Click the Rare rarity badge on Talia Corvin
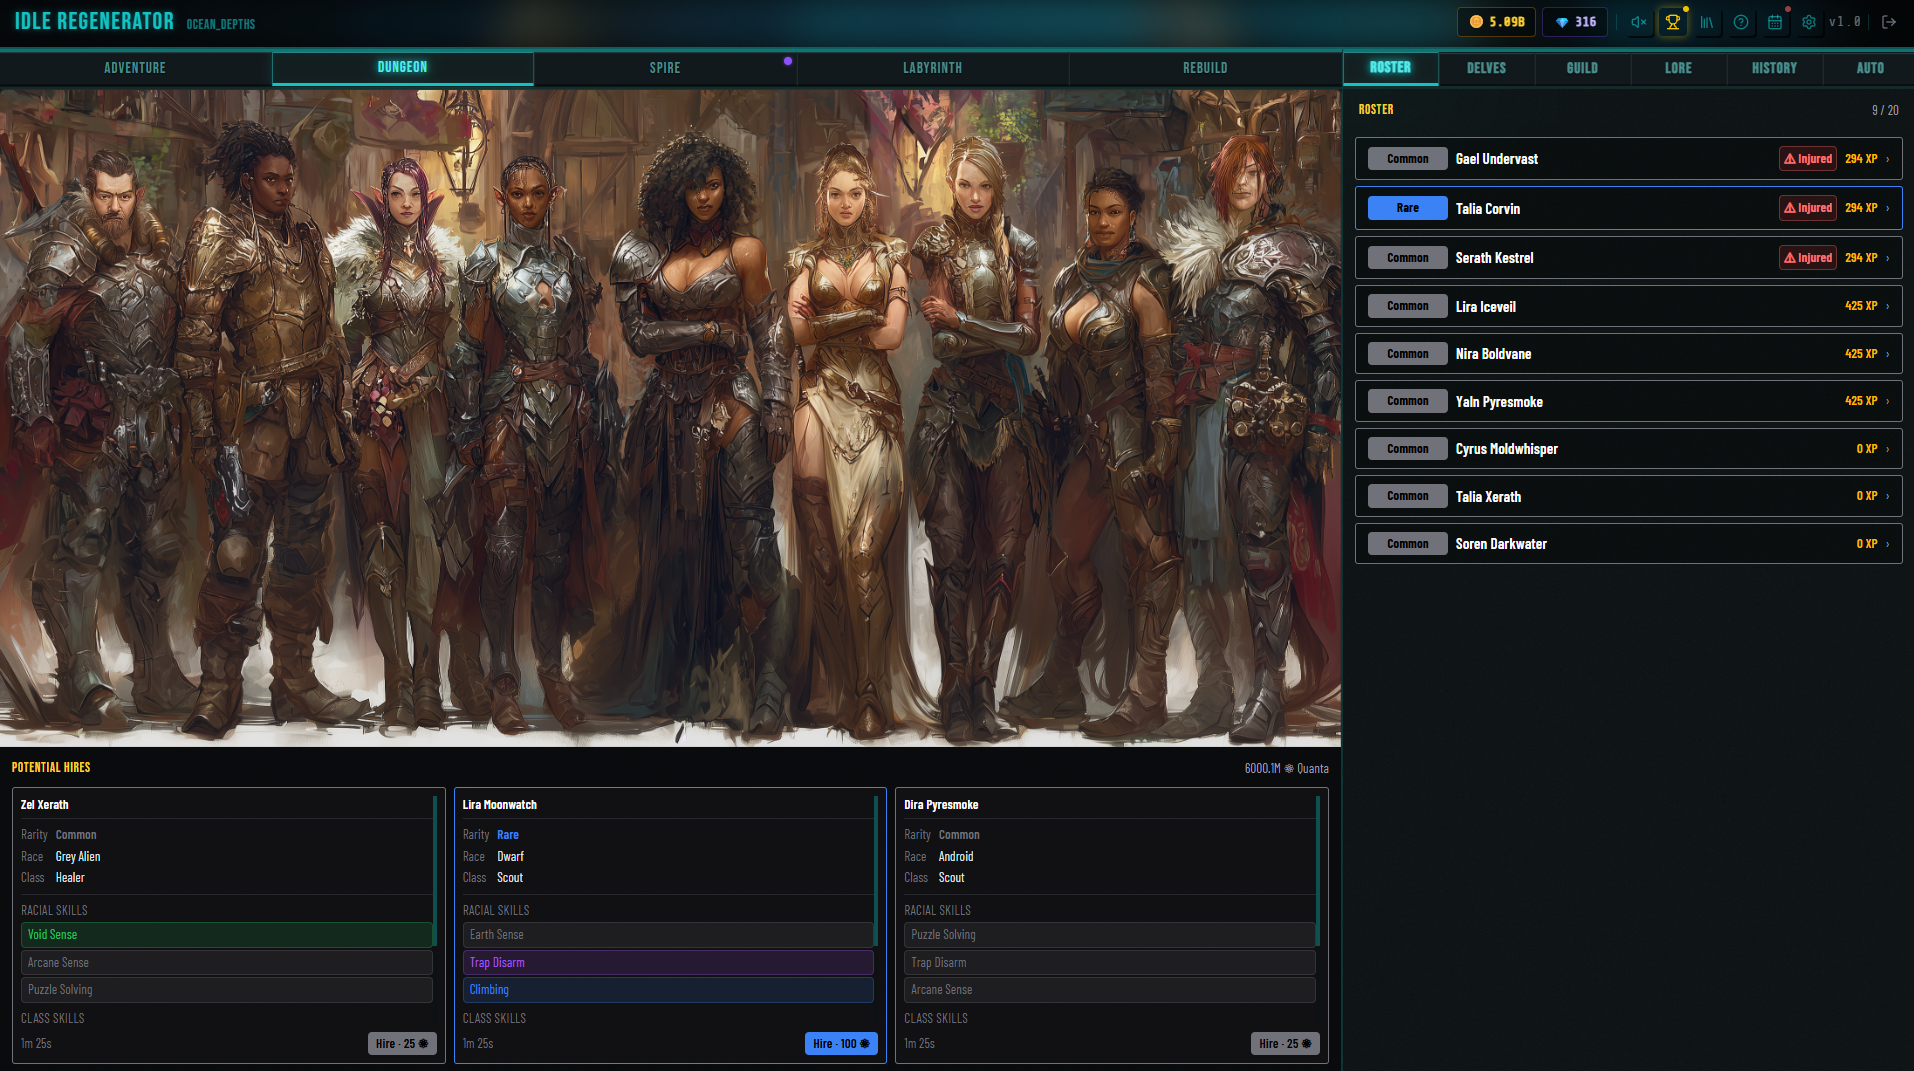This screenshot has width=1914, height=1071. coord(1407,208)
